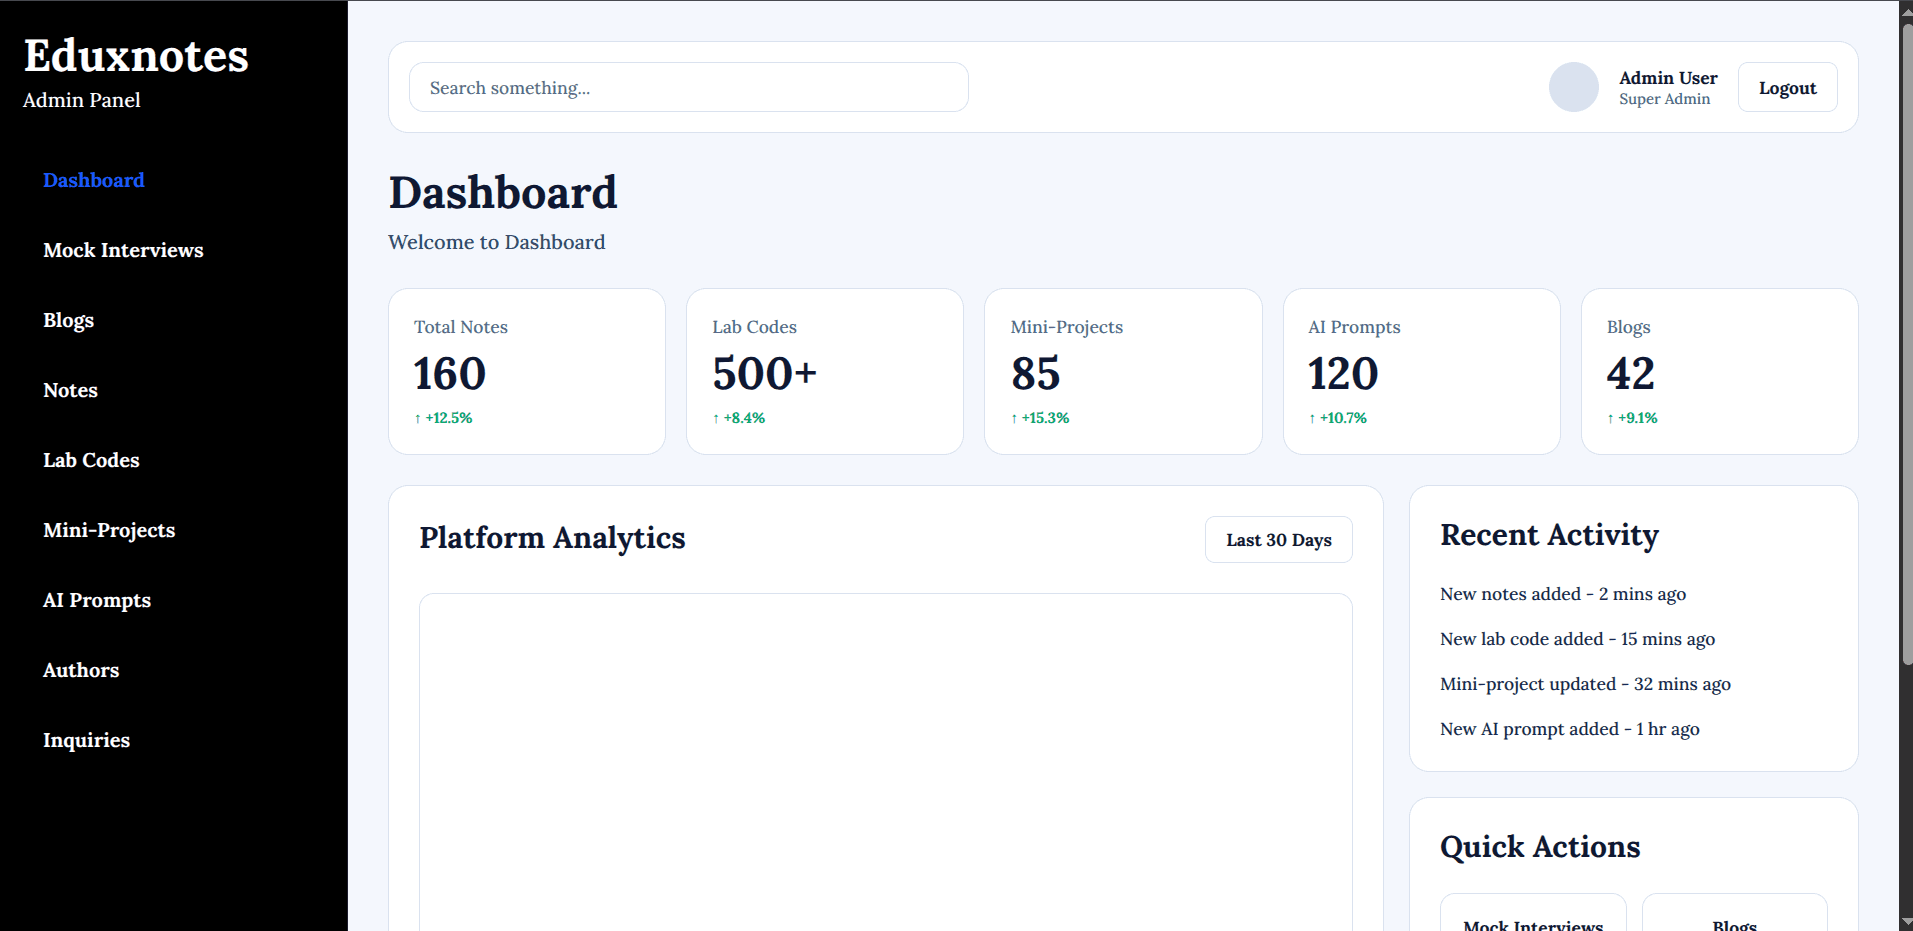Viewport: 1913px width, 931px height.
Task: Open Dashboard in the sidebar
Action: (94, 180)
